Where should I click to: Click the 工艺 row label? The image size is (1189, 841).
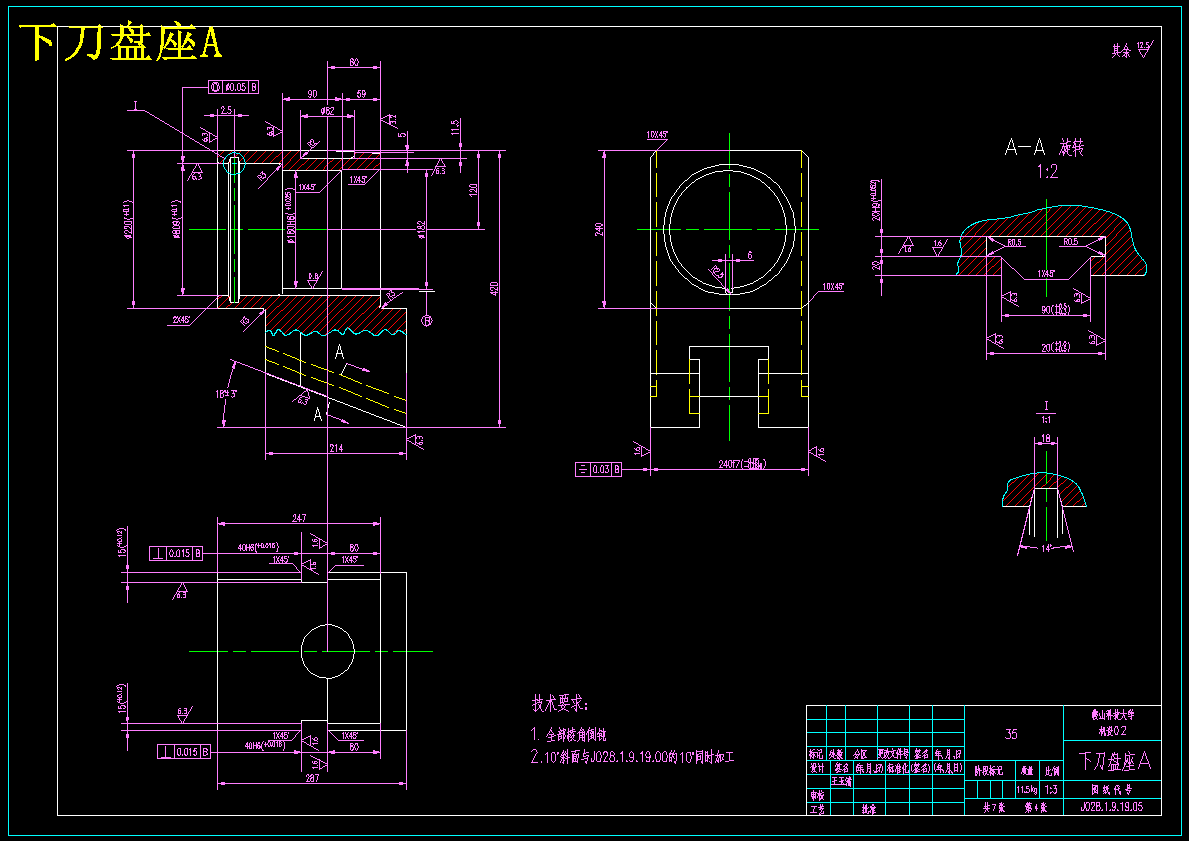tap(816, 809)
